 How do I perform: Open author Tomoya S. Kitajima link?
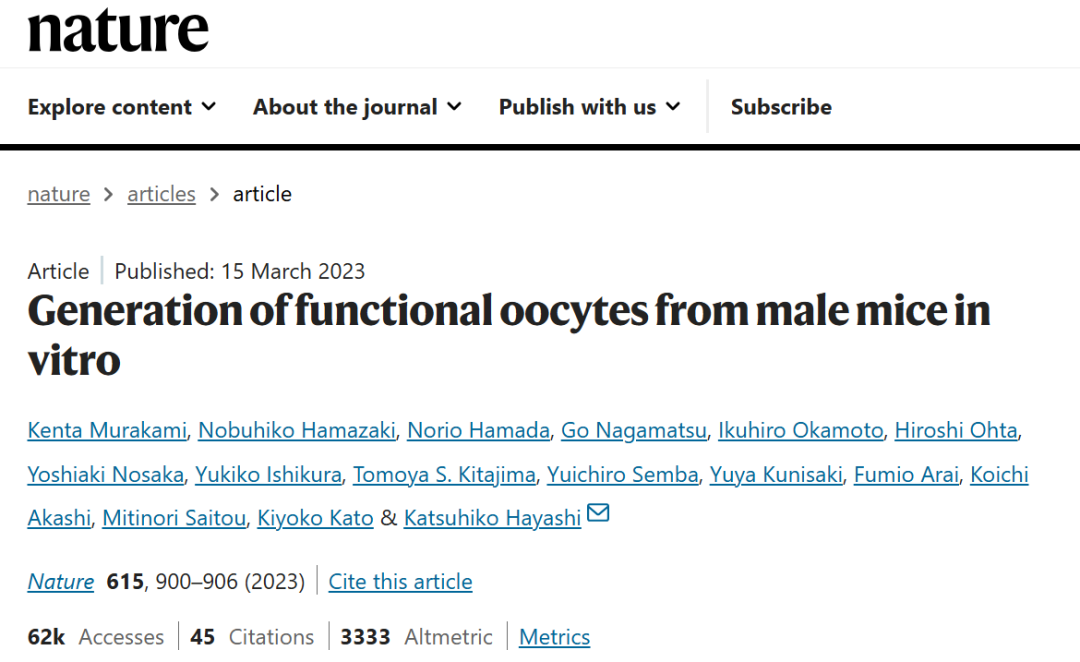coord(444,474)
